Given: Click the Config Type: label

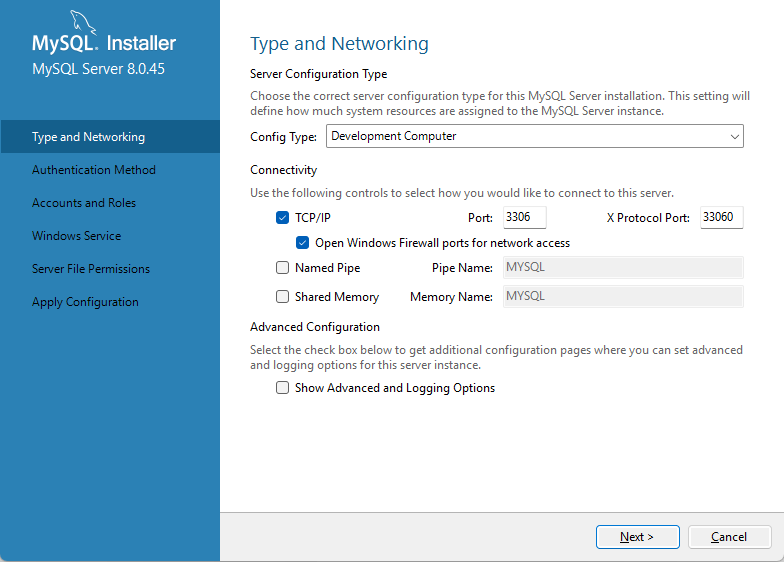Looking at the screenshot, I should [284, 136].
